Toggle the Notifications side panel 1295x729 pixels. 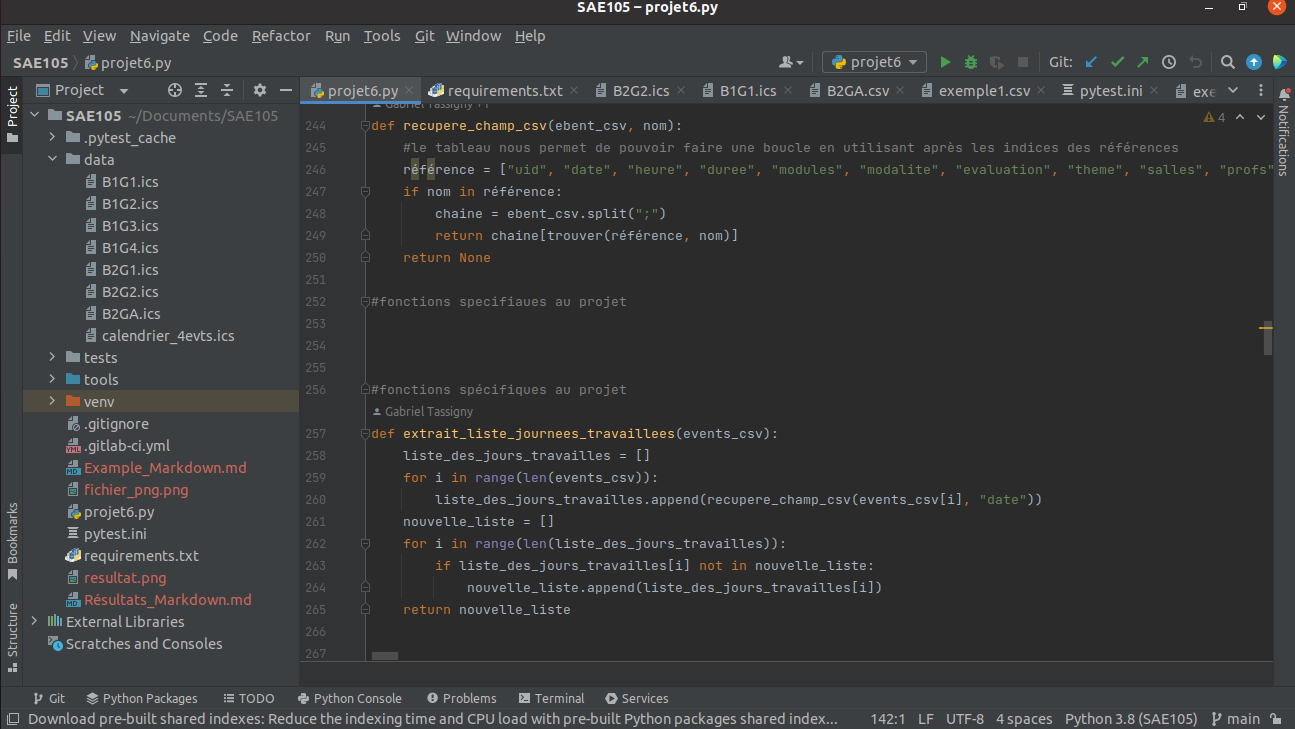(1284, 131)
